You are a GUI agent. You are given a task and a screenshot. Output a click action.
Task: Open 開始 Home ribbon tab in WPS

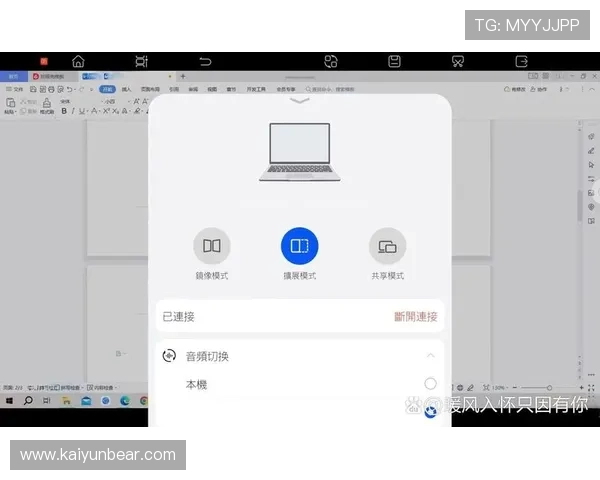click(x=107, y=89)
